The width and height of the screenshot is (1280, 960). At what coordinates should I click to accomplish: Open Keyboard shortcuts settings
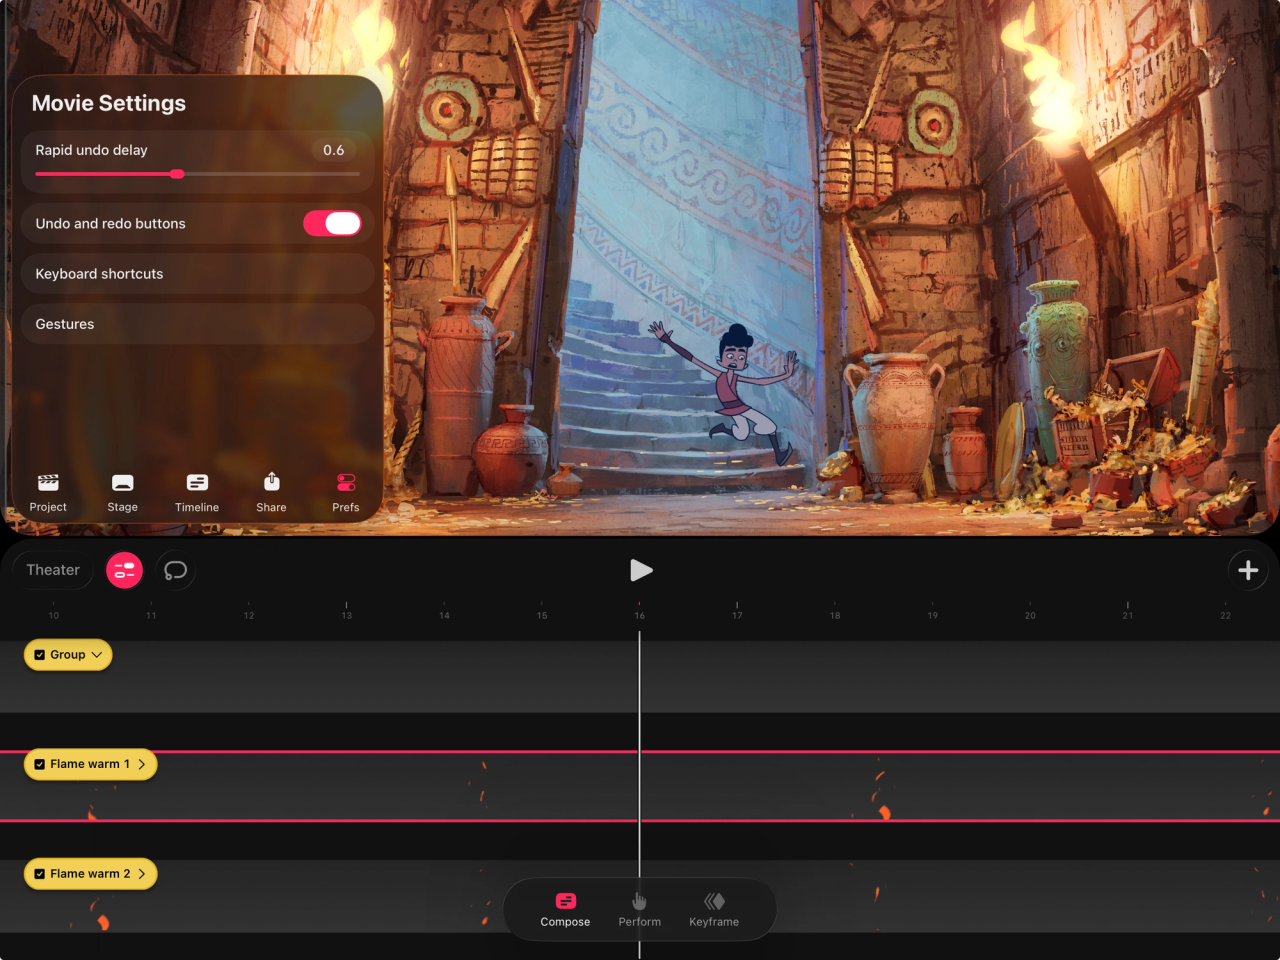[x=197, y=273]
